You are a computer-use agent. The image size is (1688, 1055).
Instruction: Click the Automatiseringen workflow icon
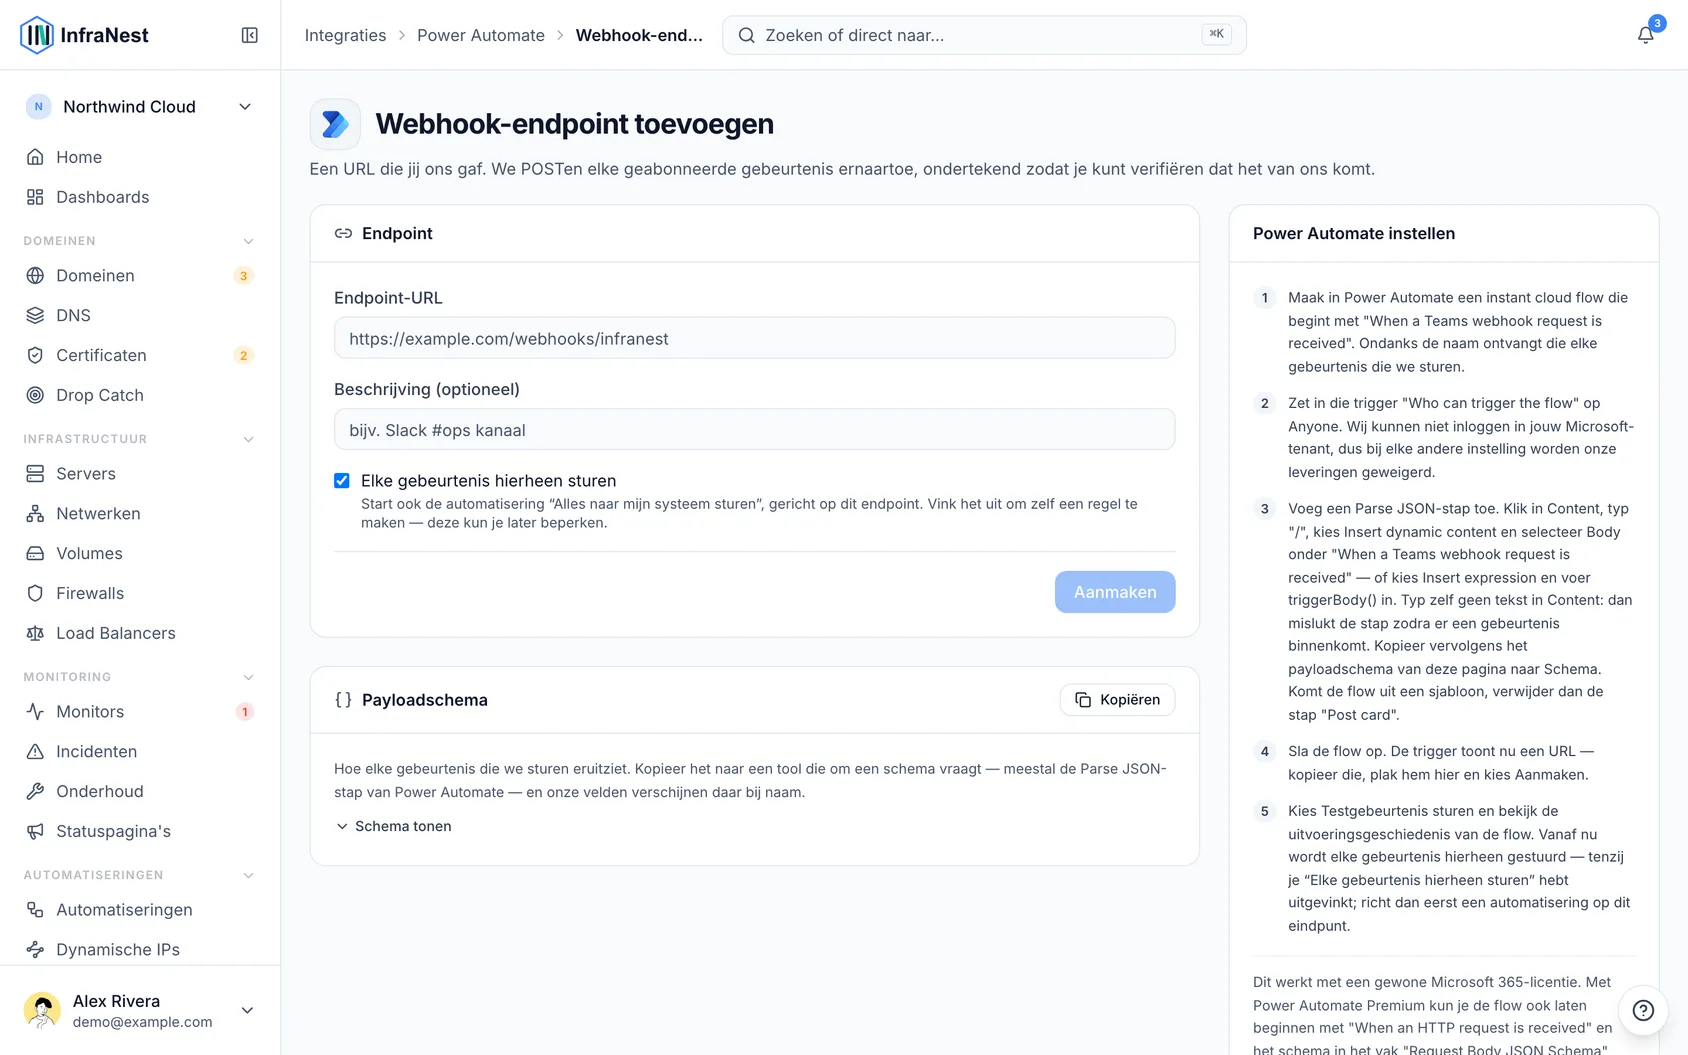pyautogui.click(x=35, y=909)
